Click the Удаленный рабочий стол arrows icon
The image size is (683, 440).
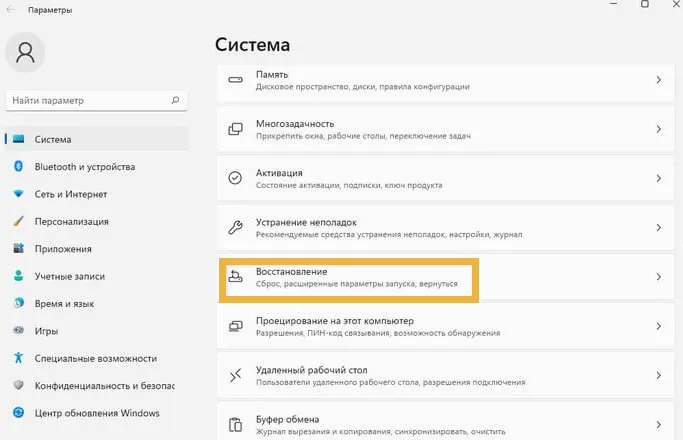(x=235, y=375)
